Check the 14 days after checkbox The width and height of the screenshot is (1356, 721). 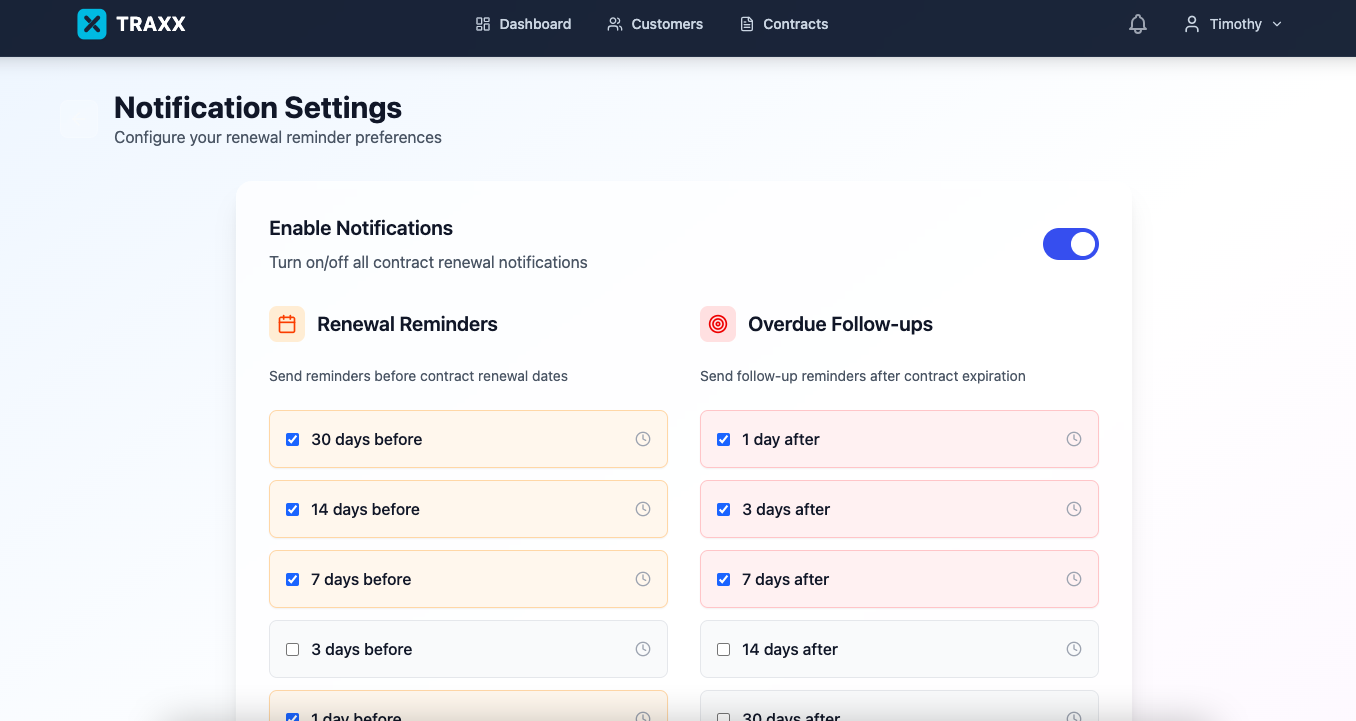(724, 649)
